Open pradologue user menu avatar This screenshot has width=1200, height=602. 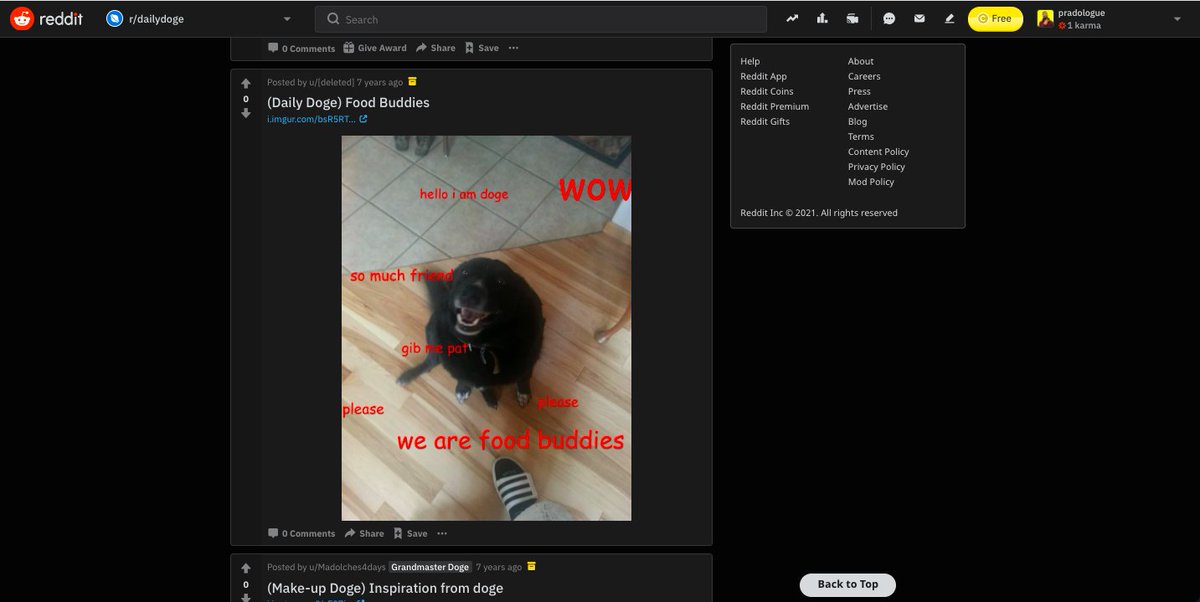pos(1045,19)
